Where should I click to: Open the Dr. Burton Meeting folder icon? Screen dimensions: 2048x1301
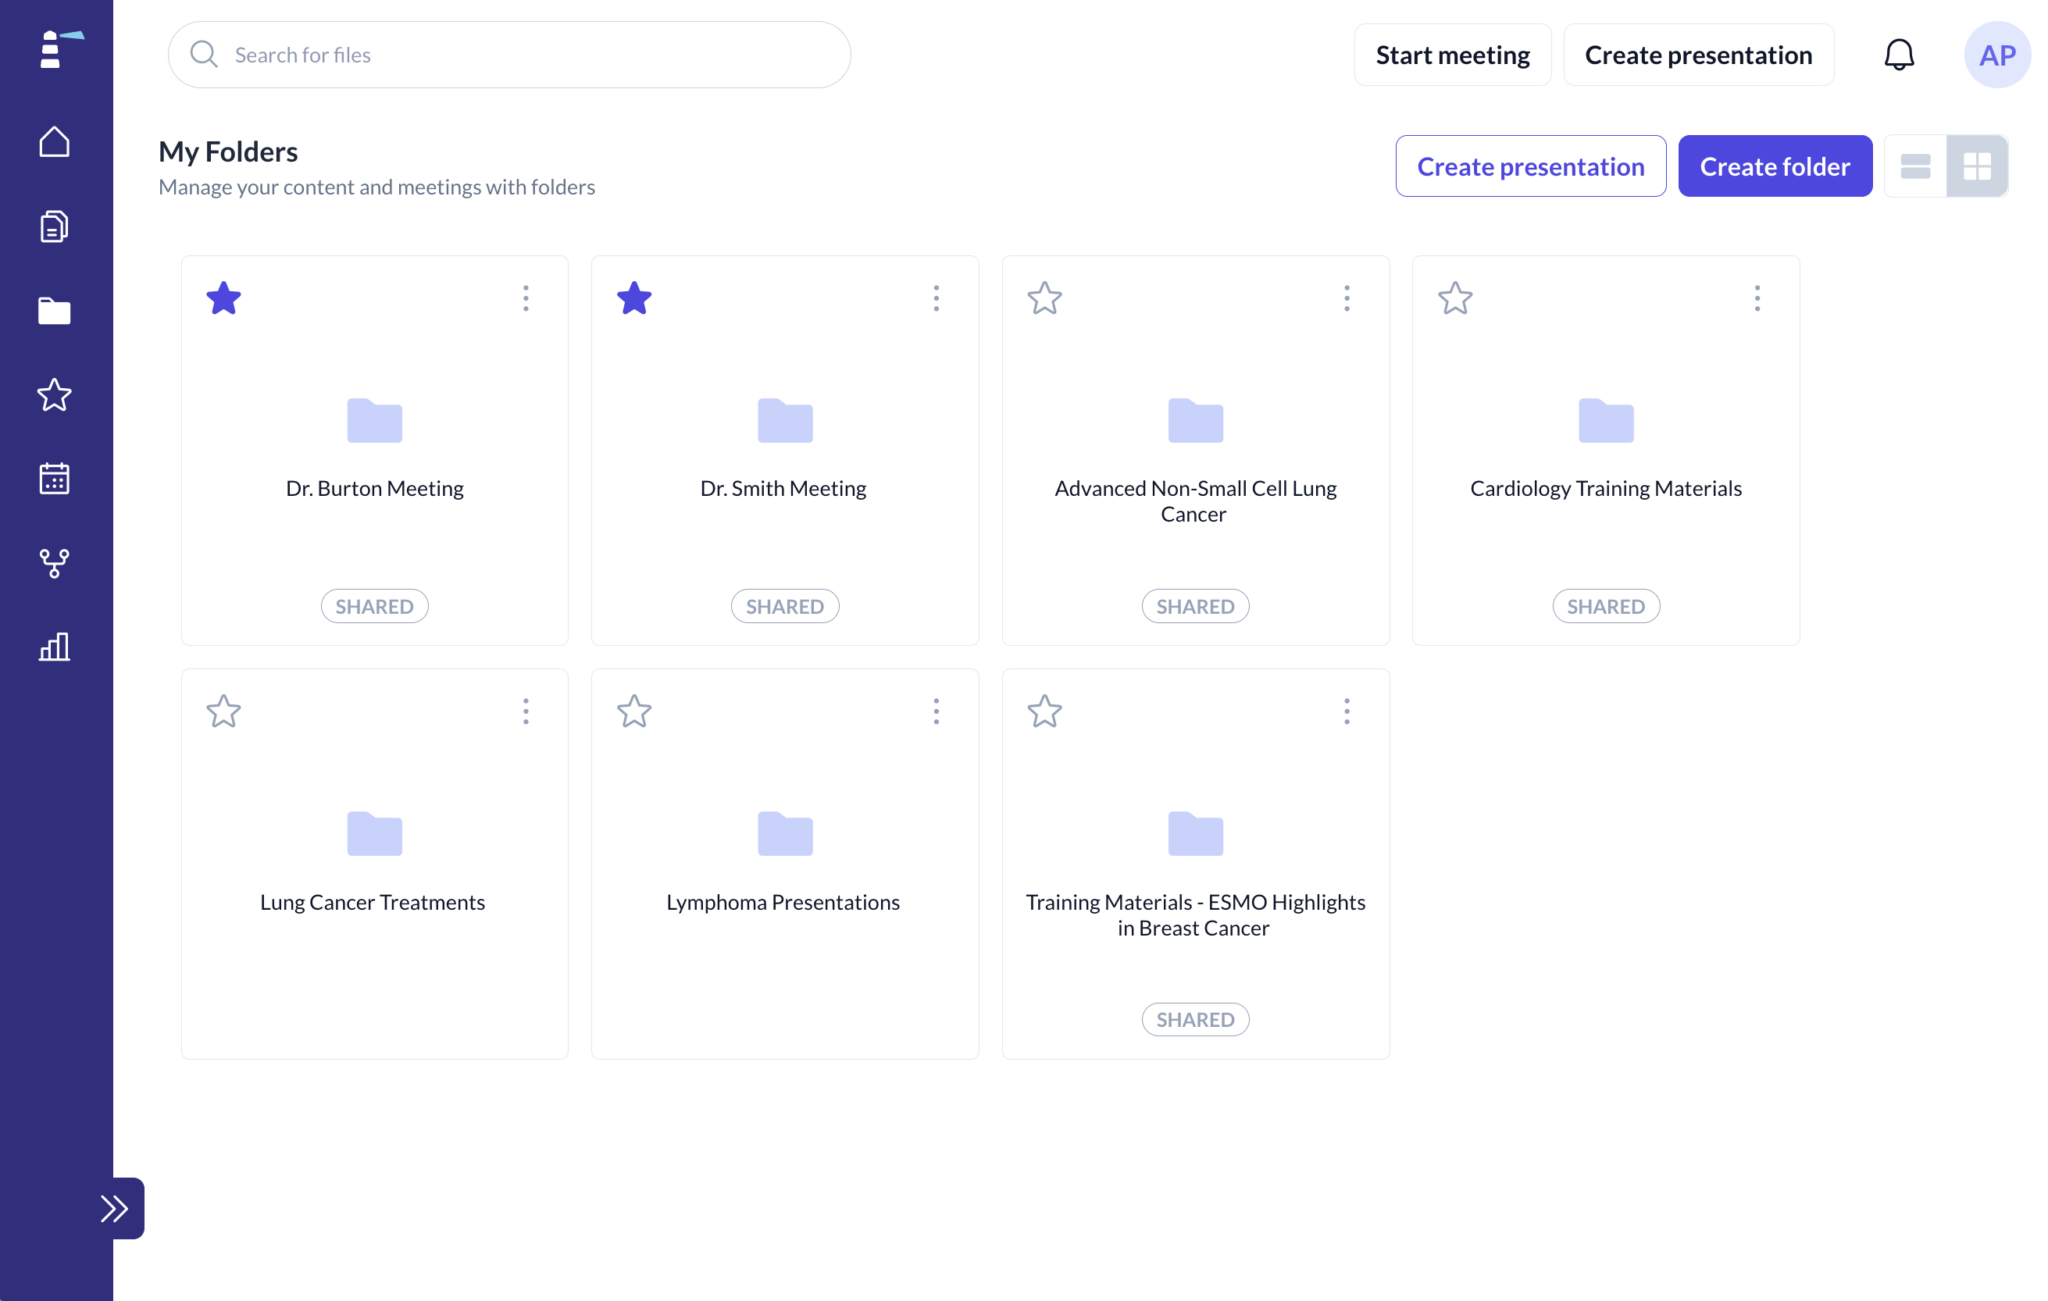point(375,420)
